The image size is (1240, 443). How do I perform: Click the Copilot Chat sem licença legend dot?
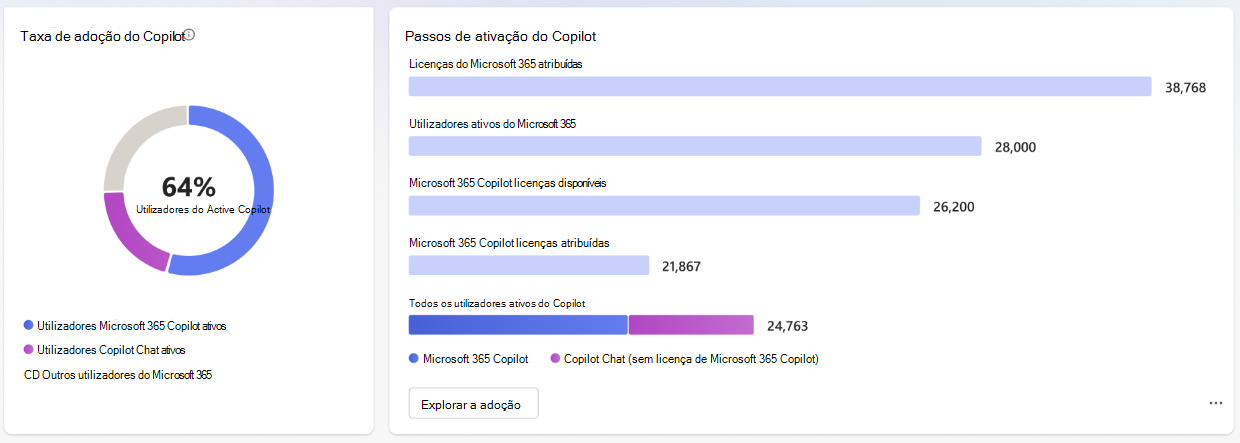pyautogui.click(x=555, y=358)
